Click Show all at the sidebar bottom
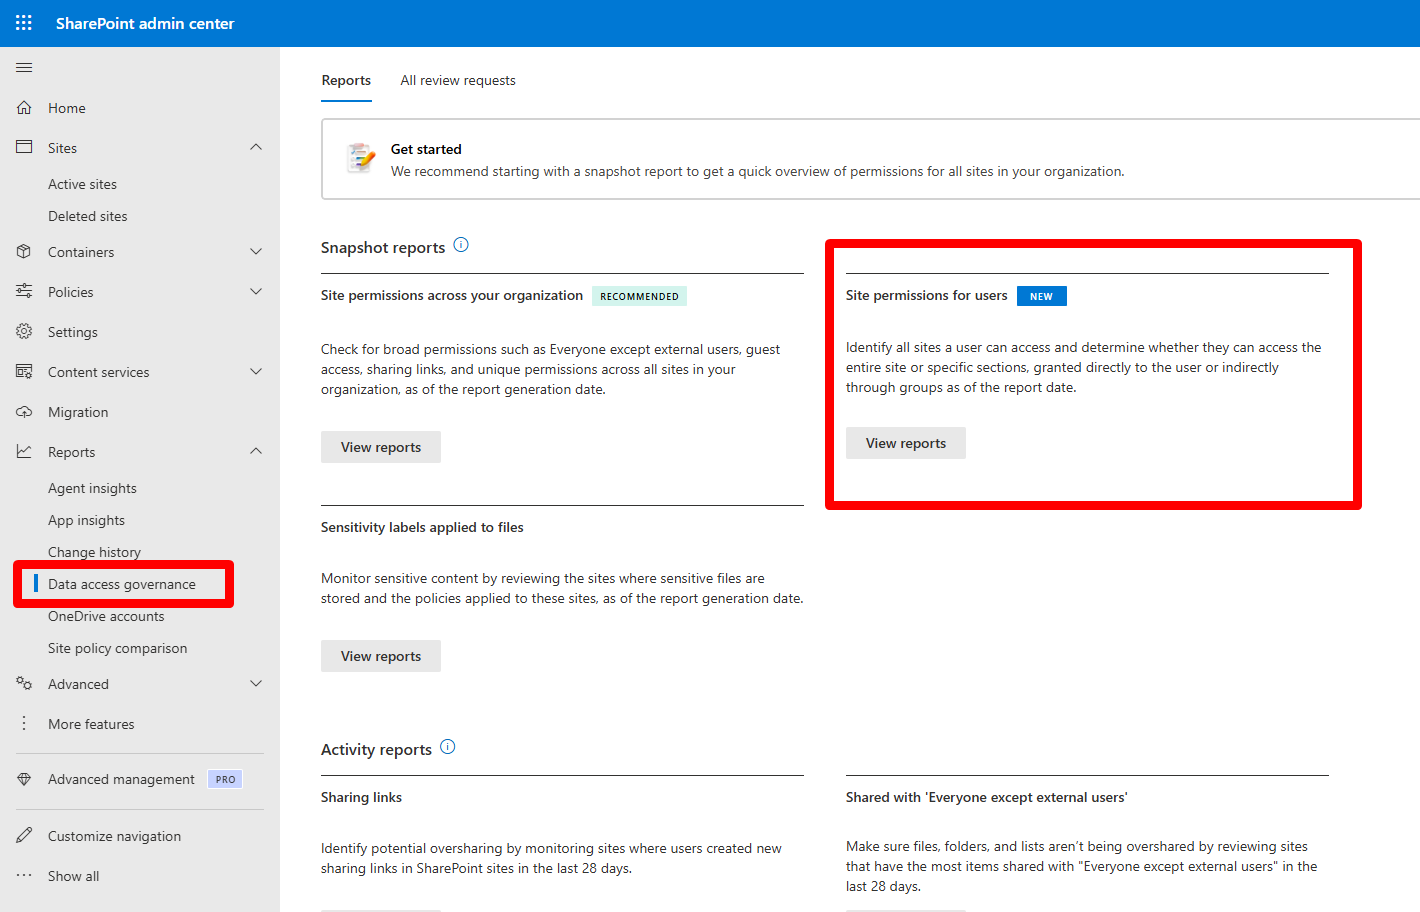This screenshot has width=1420, height=912. click(72, 875)
